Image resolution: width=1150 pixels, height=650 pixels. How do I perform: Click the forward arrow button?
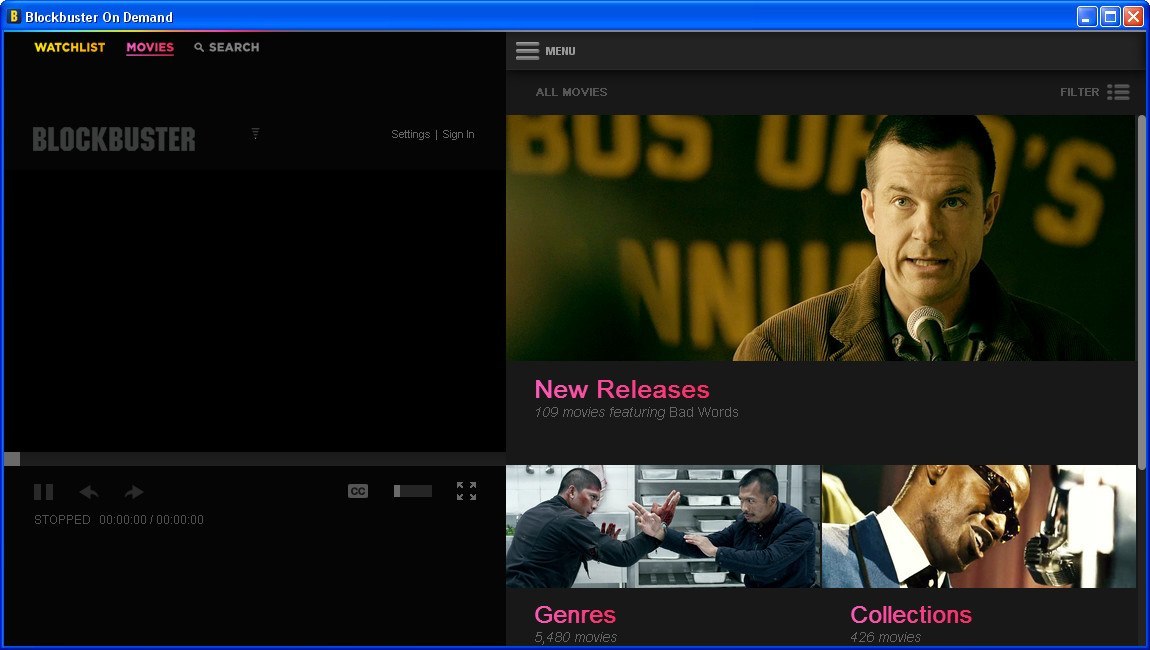pyautogui.click(x=133, y=492)
